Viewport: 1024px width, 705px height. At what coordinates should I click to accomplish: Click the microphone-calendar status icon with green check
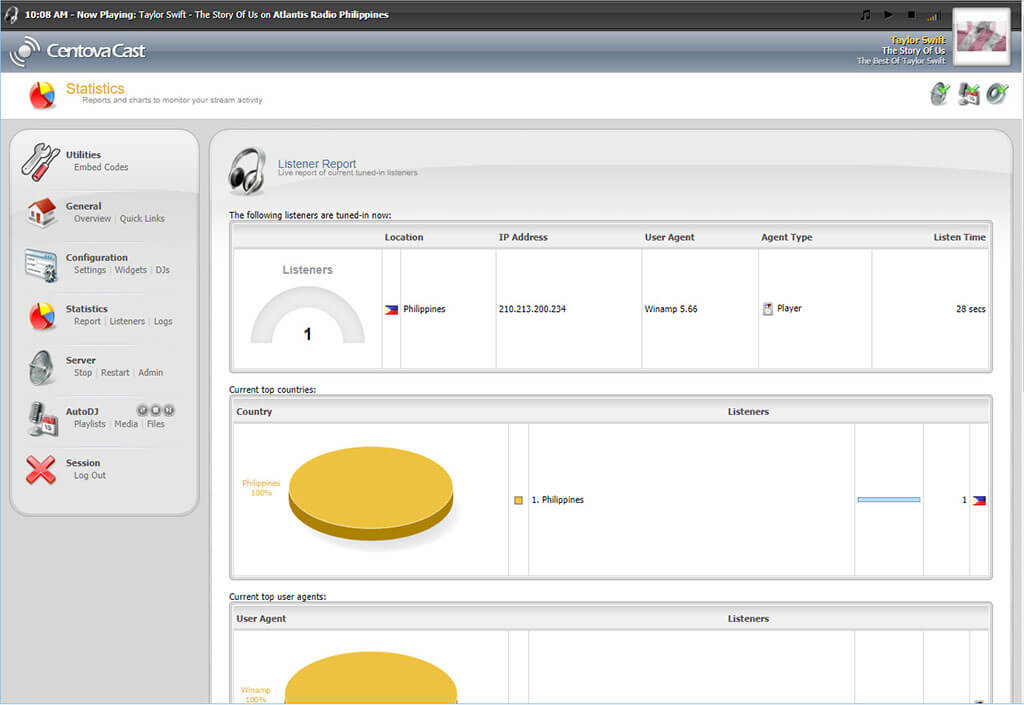969,94
